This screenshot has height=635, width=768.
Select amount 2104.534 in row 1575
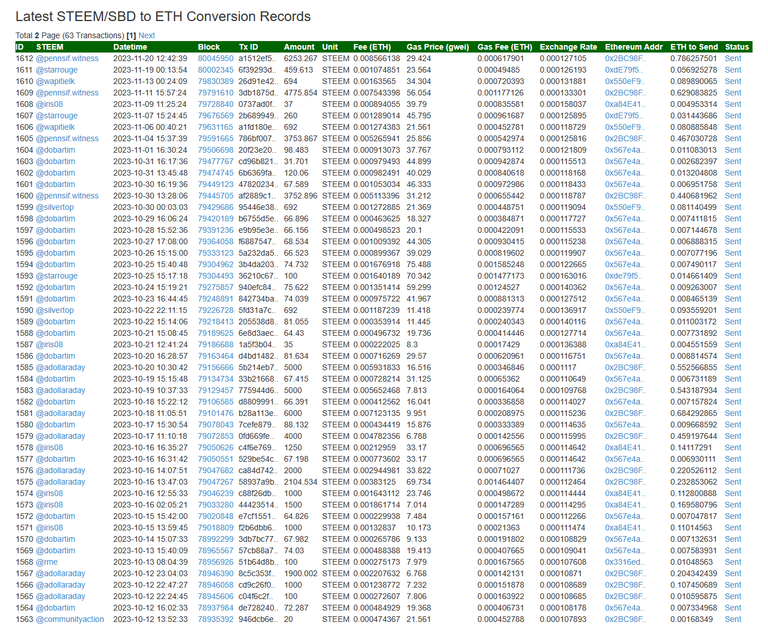pyautogui.click(x=300, y=482)
